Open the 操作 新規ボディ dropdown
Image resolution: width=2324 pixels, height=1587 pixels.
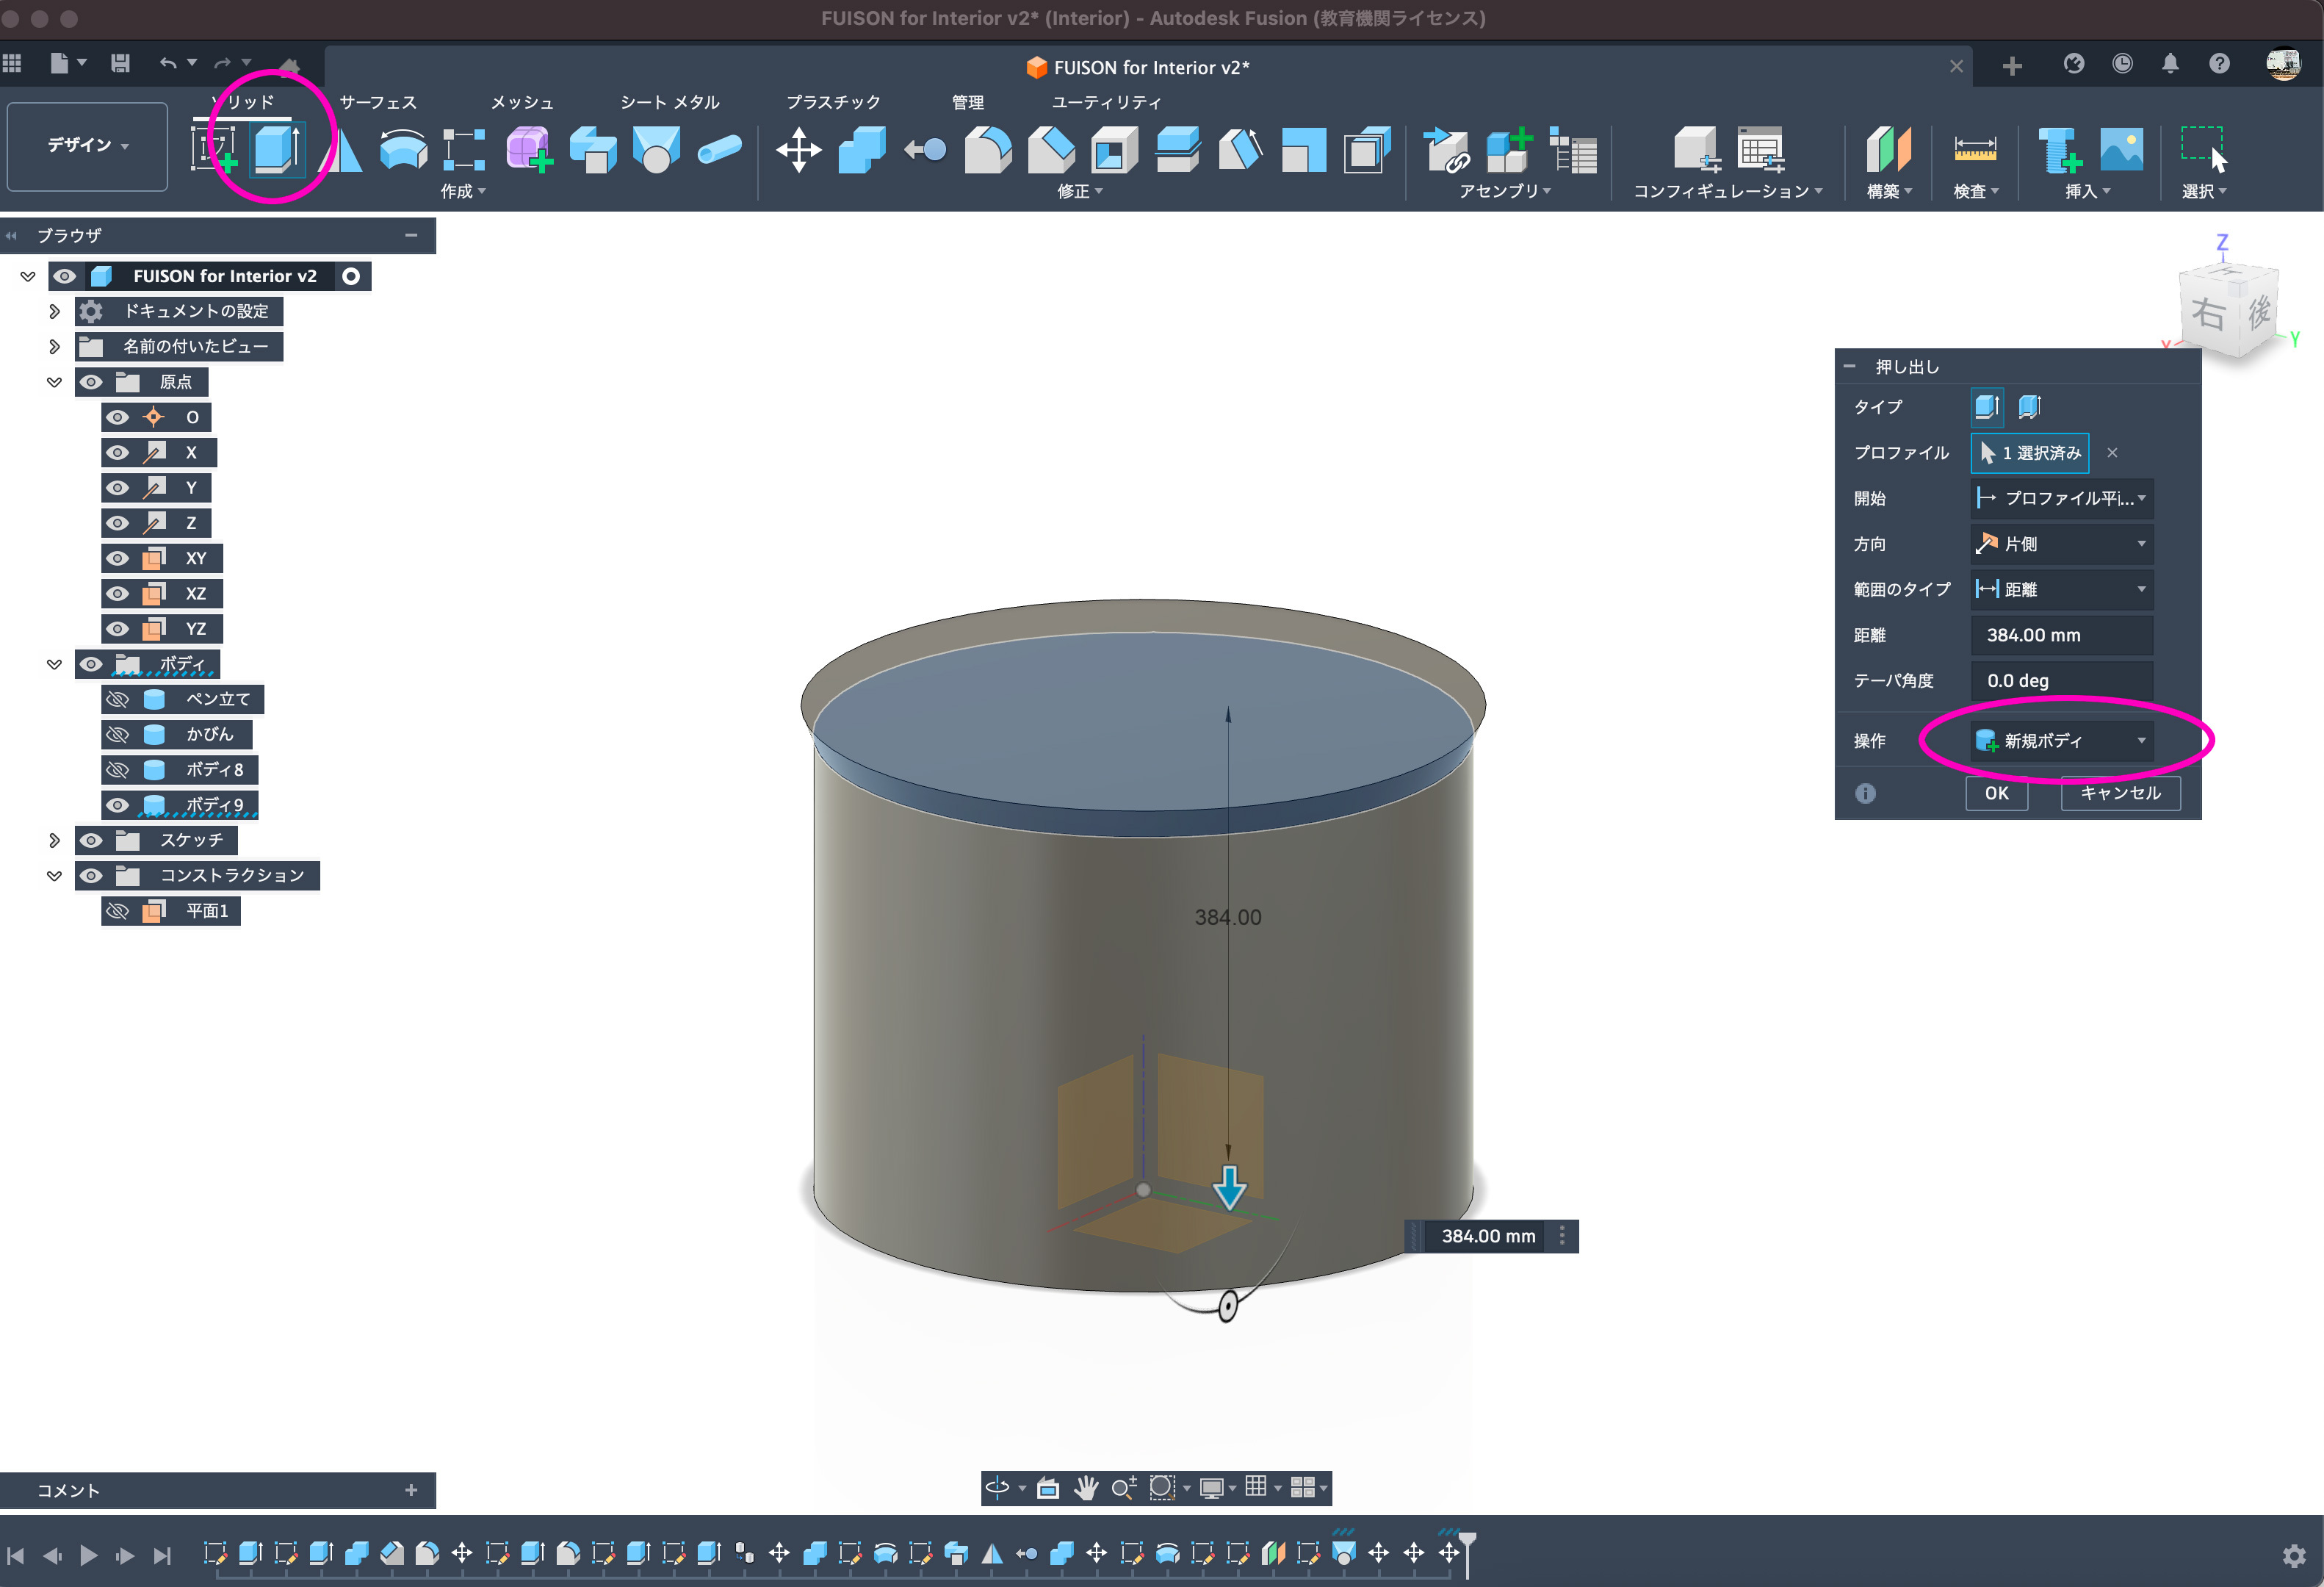[x=2060, y=741]
